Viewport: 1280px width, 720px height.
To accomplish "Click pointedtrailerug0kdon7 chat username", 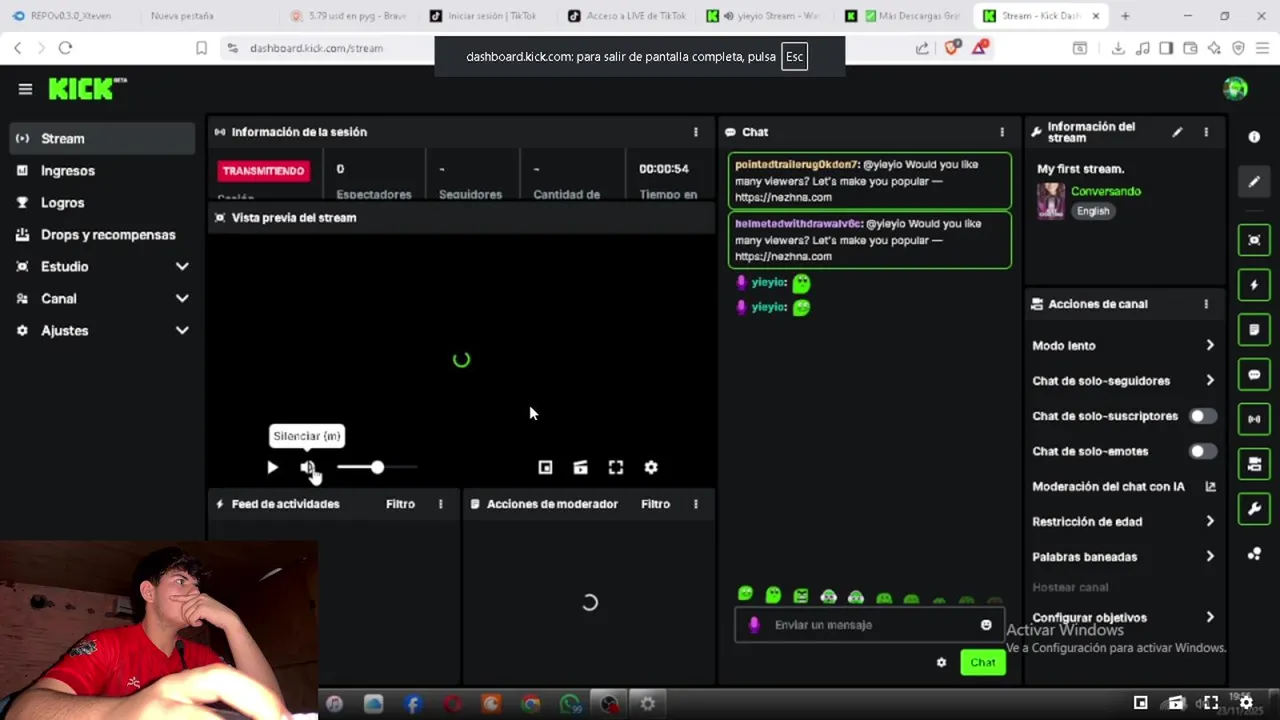I will pos(796,164).
